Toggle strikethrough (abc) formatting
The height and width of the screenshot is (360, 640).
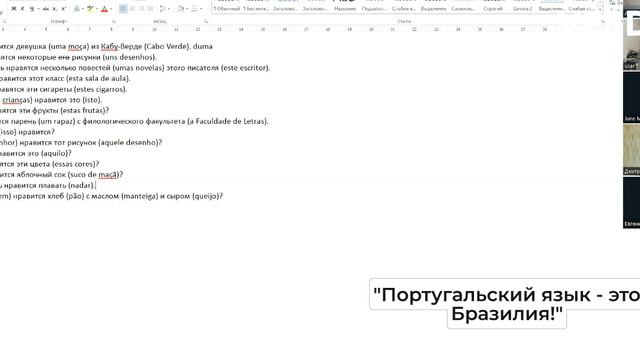[46, 9]
